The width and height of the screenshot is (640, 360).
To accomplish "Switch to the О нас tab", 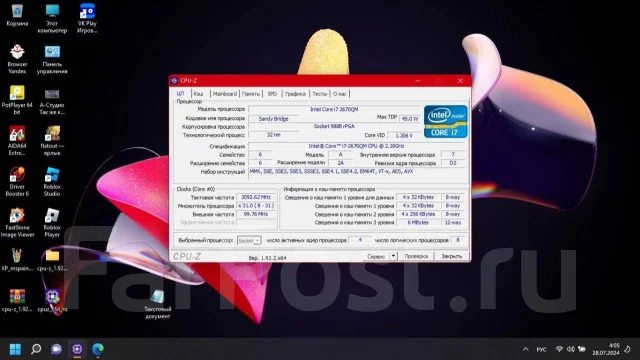I will [x=340, y=94].
